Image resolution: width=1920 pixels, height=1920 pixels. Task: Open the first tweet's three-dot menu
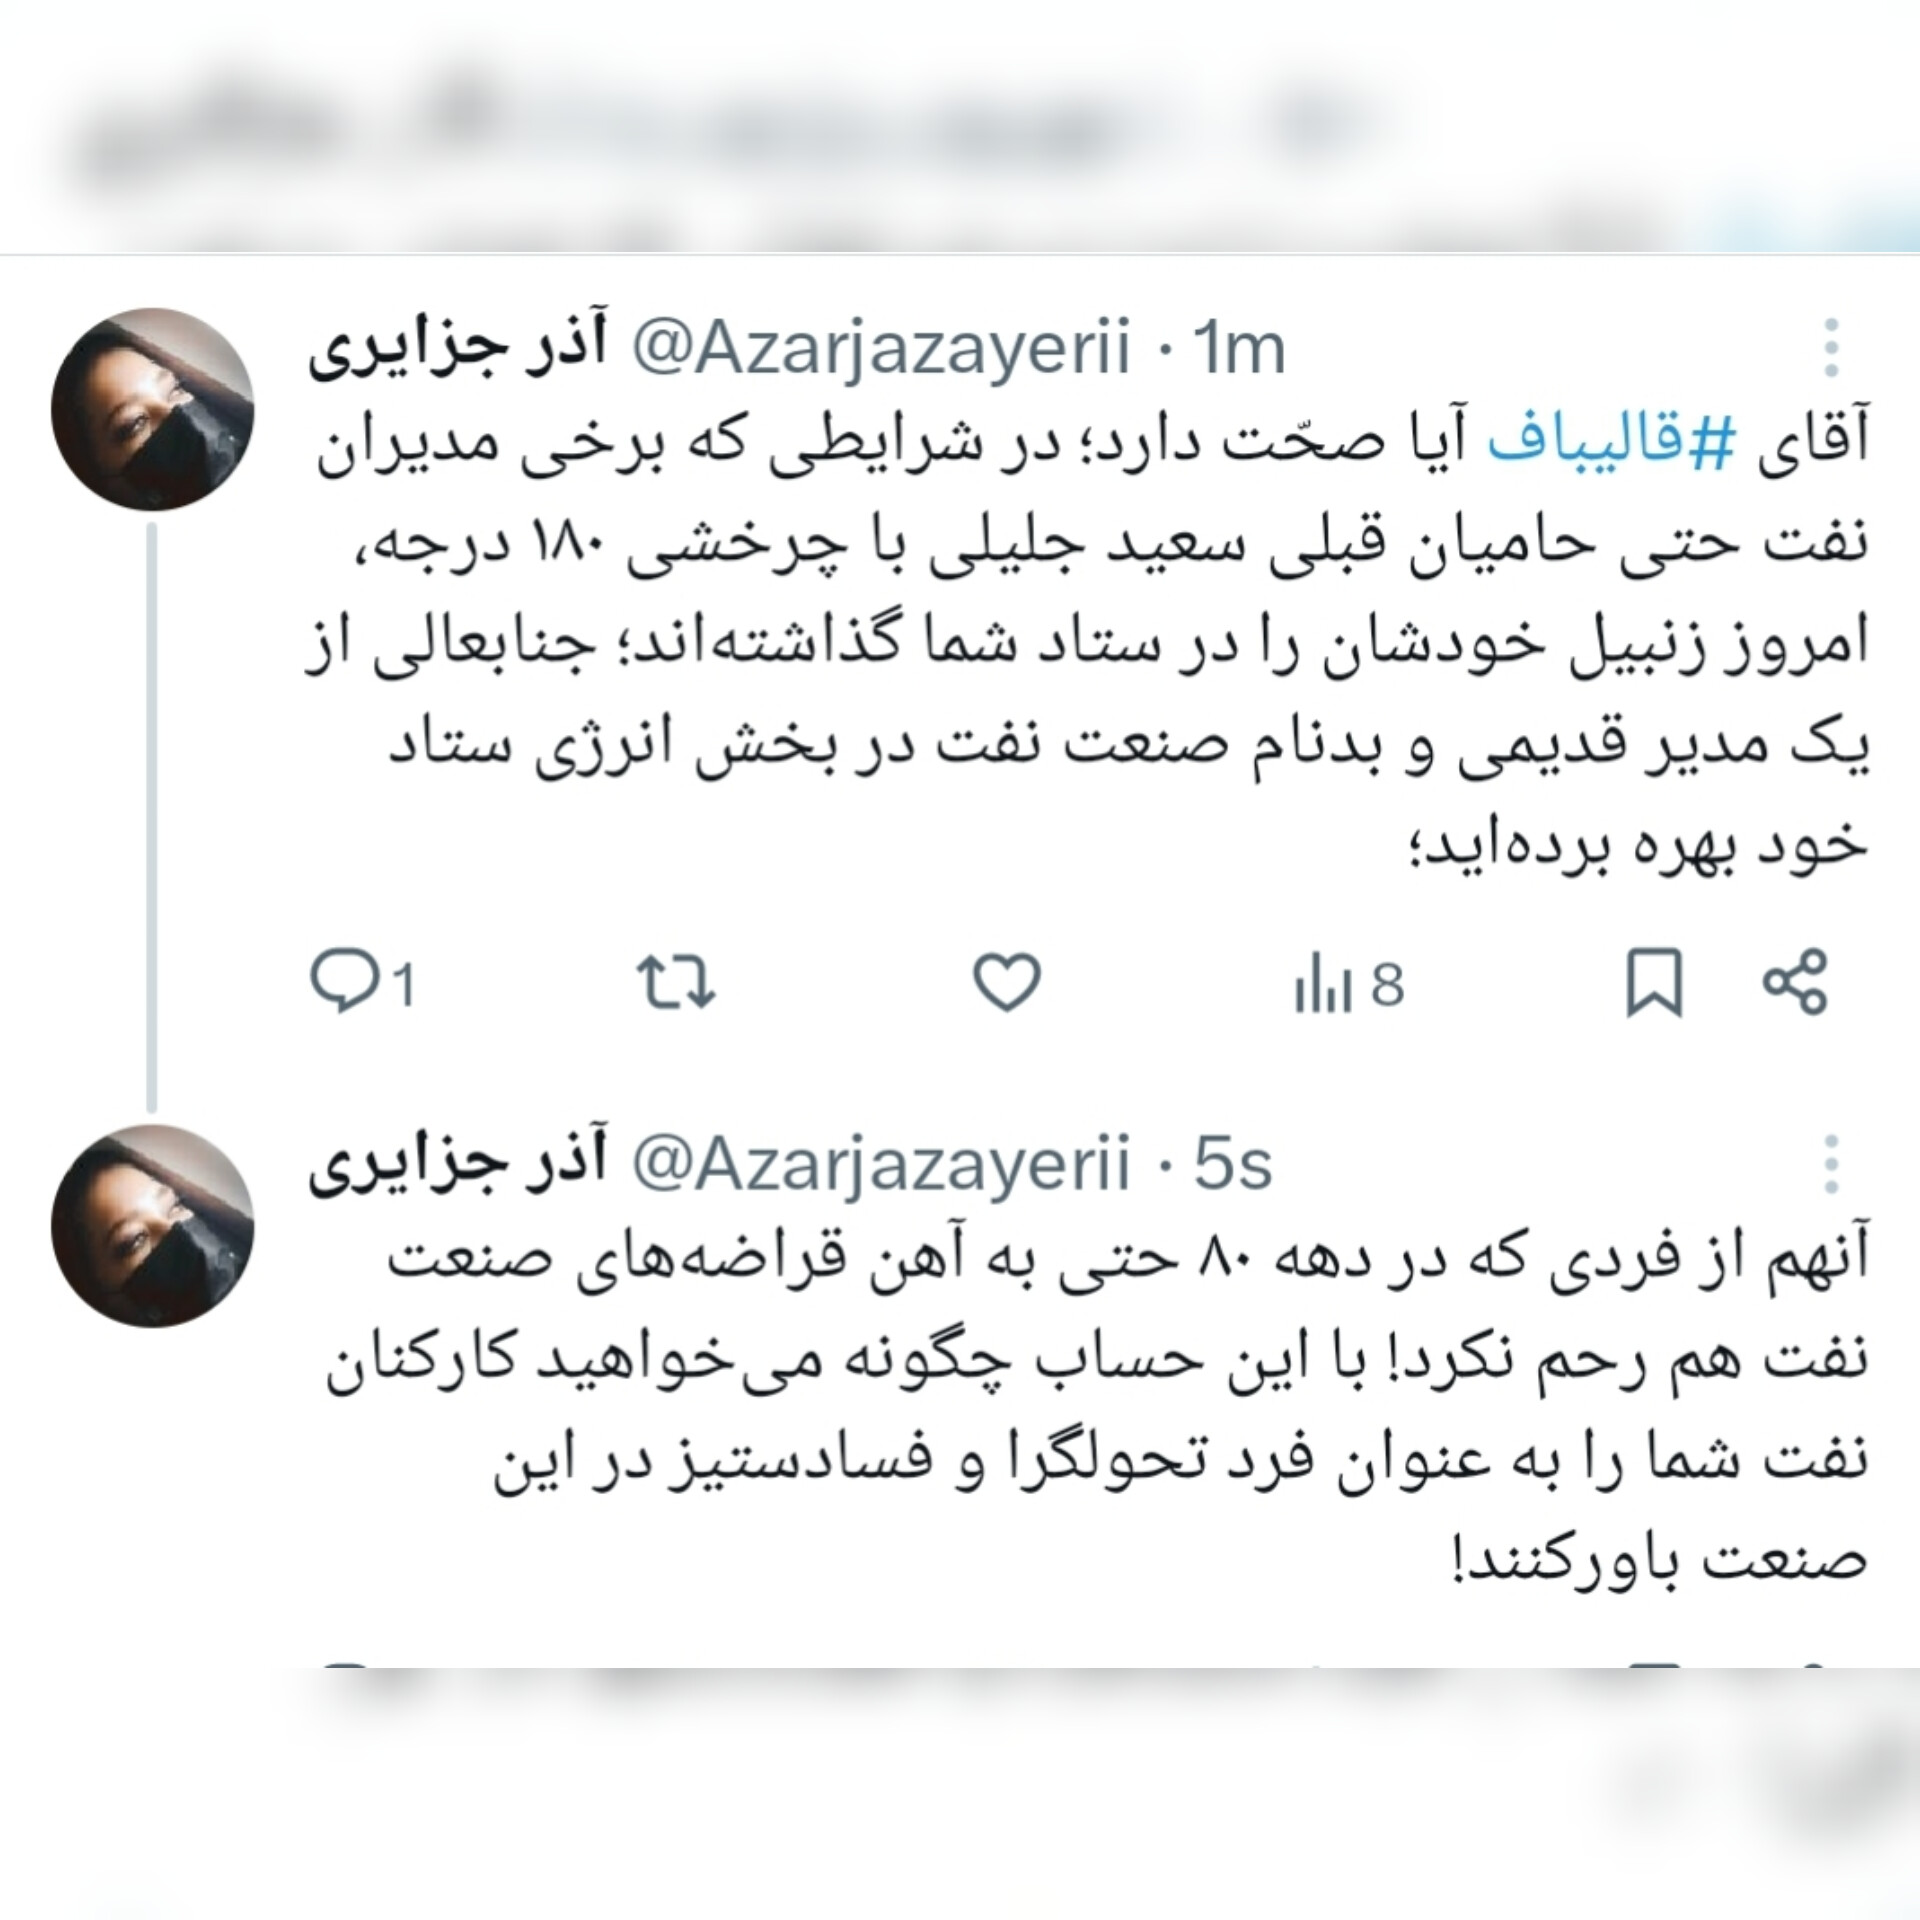point(1831,348)
